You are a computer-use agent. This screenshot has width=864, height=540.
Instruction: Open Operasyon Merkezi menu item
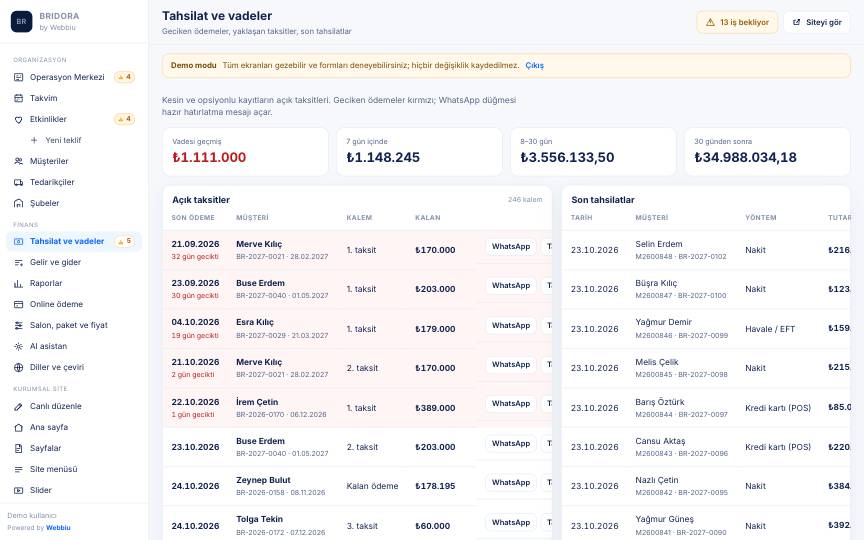[74, 77]
